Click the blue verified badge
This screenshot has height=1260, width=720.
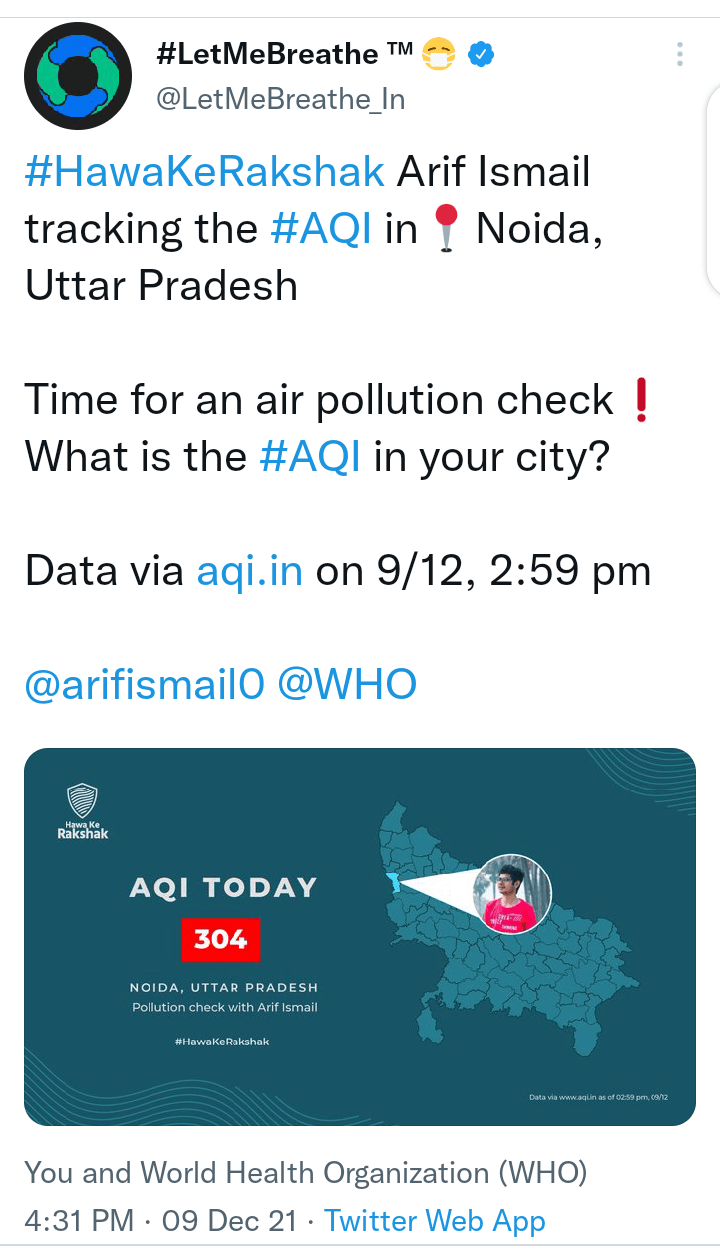click(x=483, y=55)
